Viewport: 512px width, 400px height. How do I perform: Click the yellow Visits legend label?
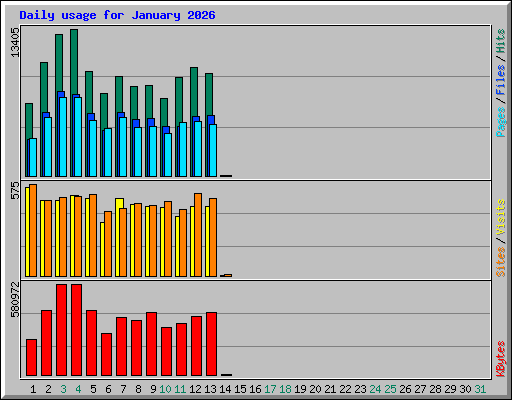(501, 218)
